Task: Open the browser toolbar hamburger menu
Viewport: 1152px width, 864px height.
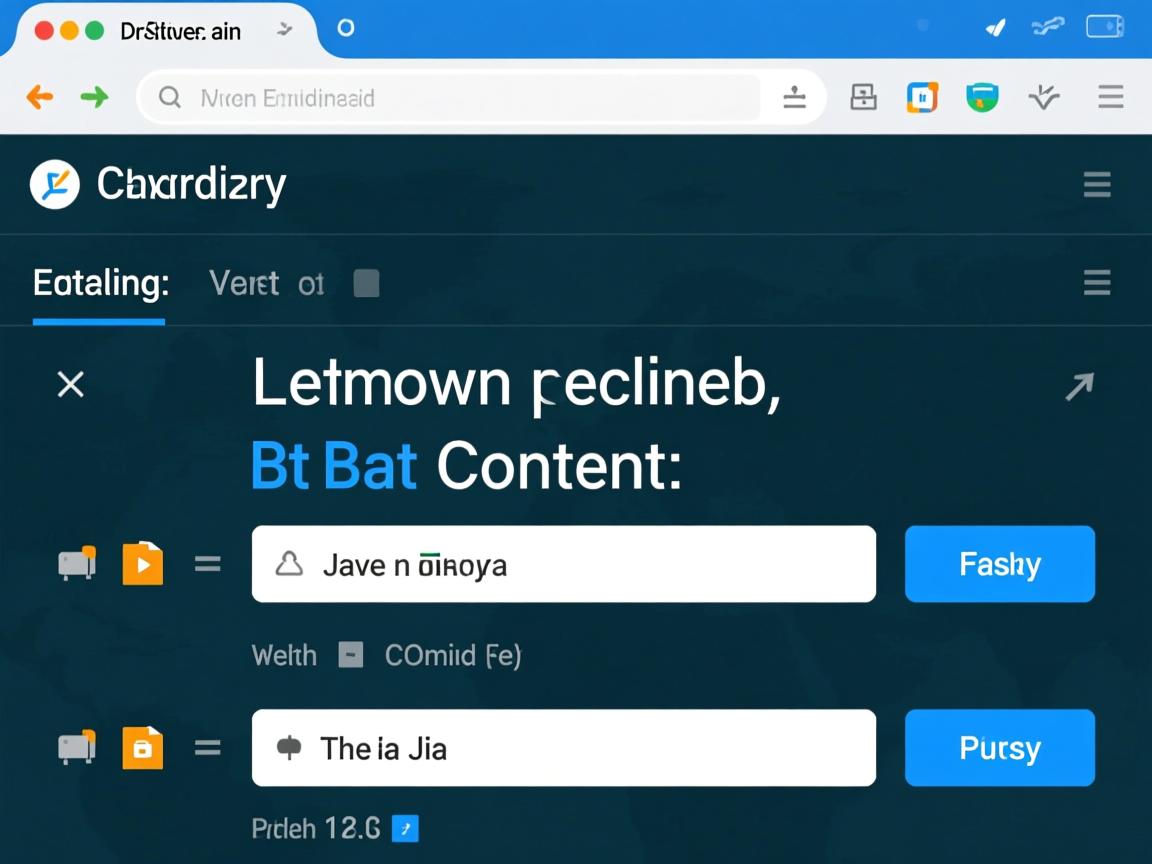Action: [x=1110, y=97]
